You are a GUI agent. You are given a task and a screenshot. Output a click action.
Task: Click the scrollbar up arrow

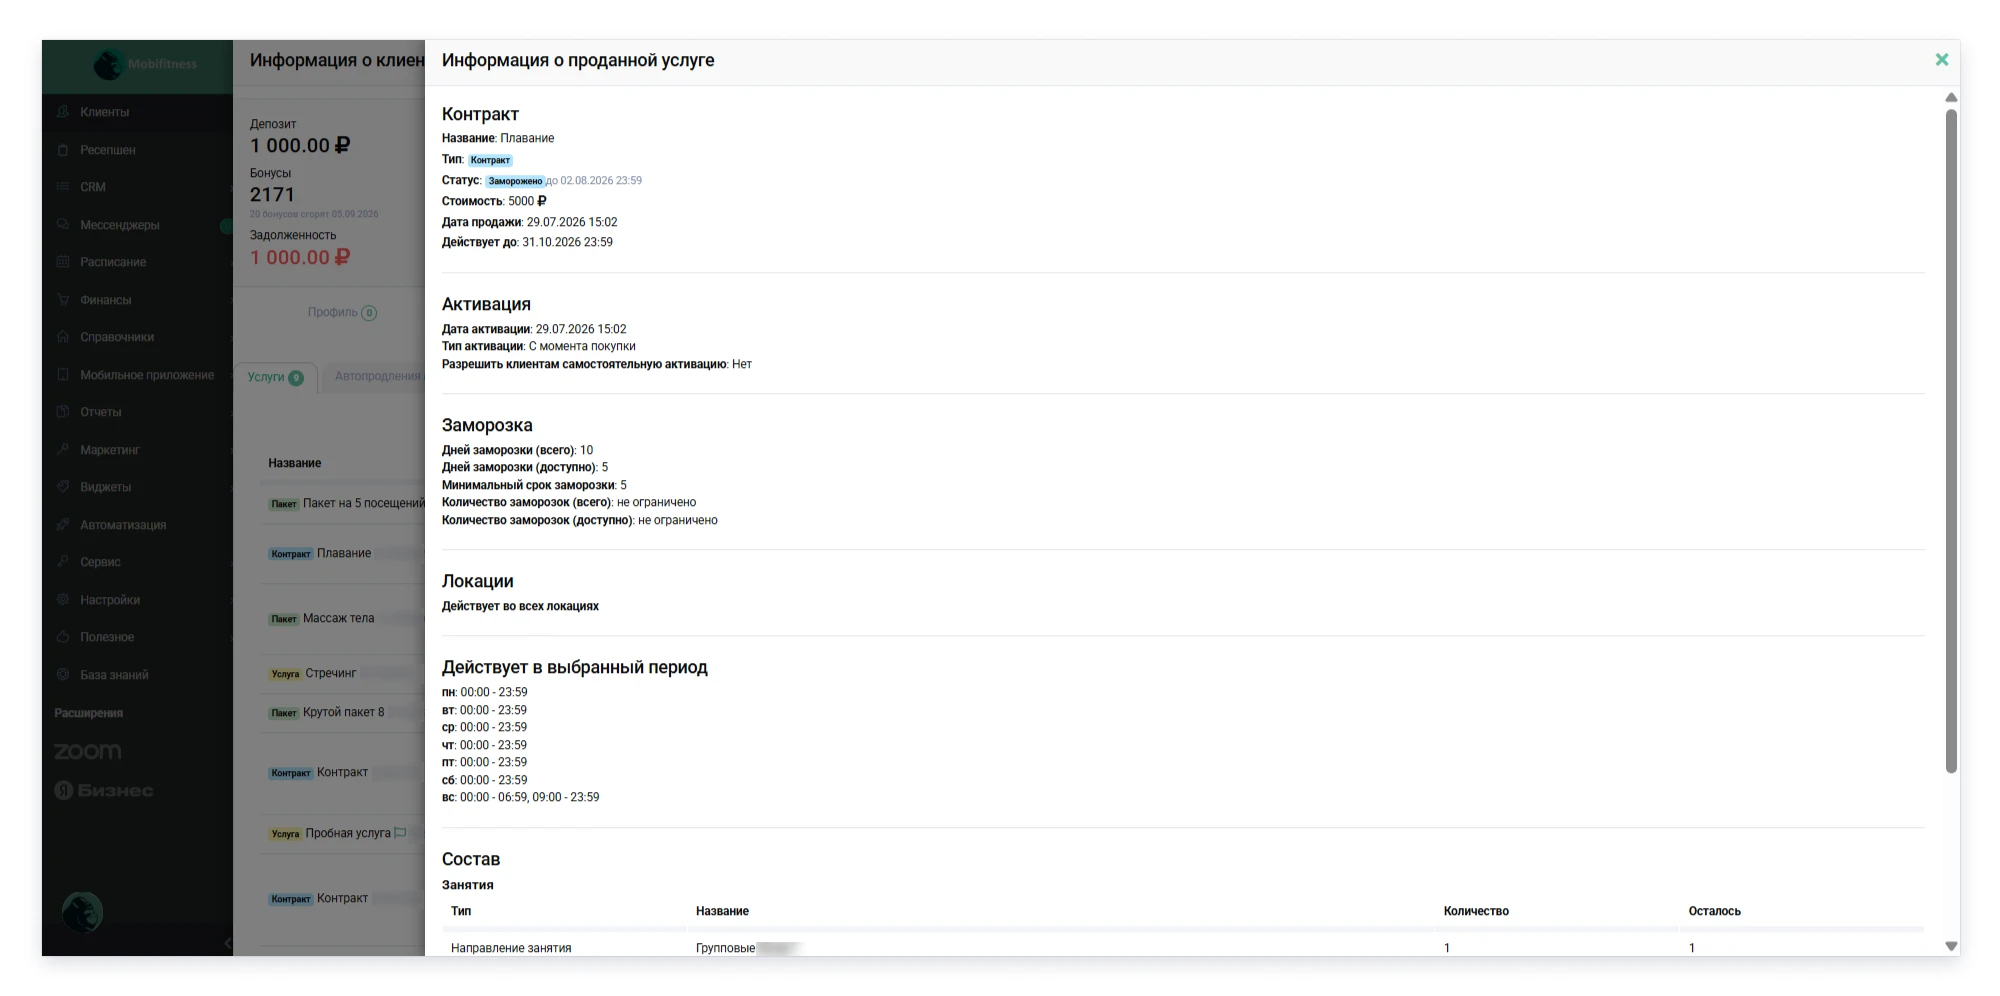point(1951,97)
